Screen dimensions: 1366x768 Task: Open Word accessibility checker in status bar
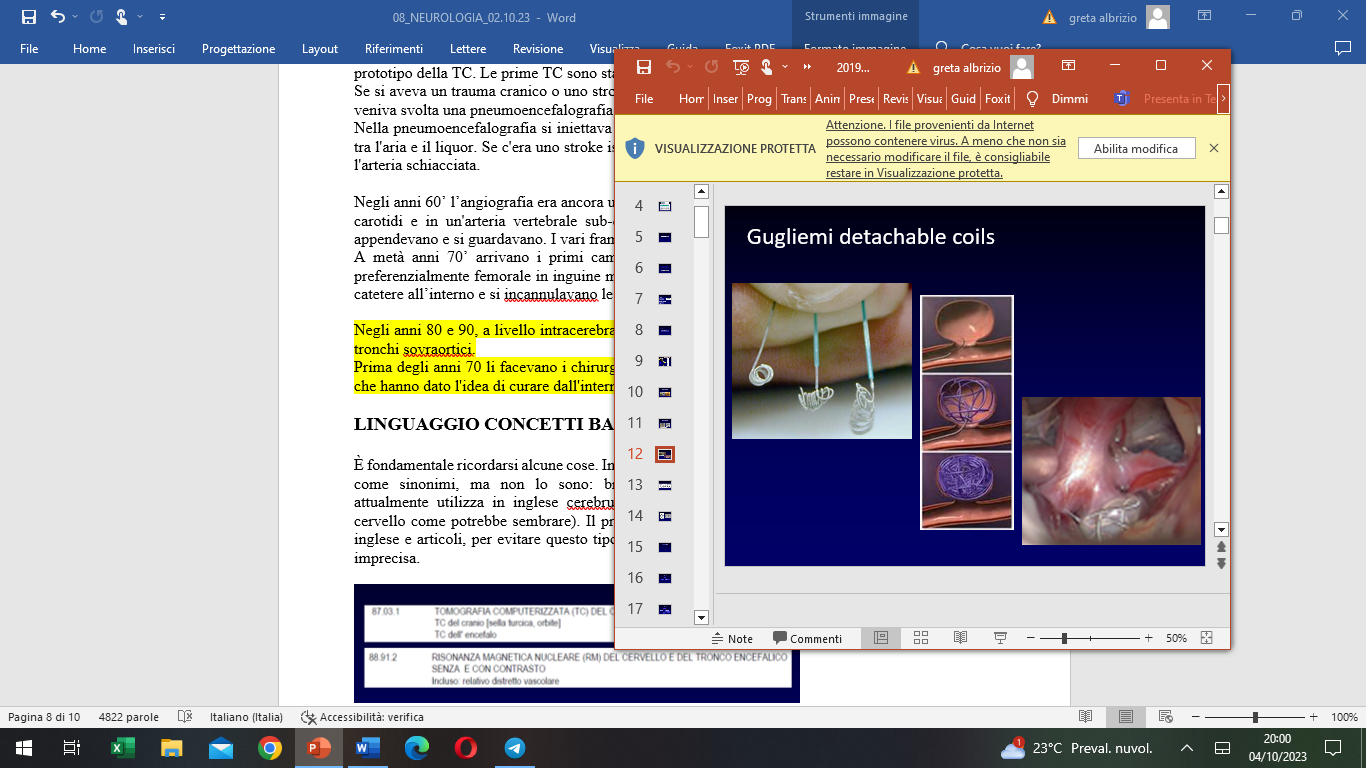(x=362, y=717)
